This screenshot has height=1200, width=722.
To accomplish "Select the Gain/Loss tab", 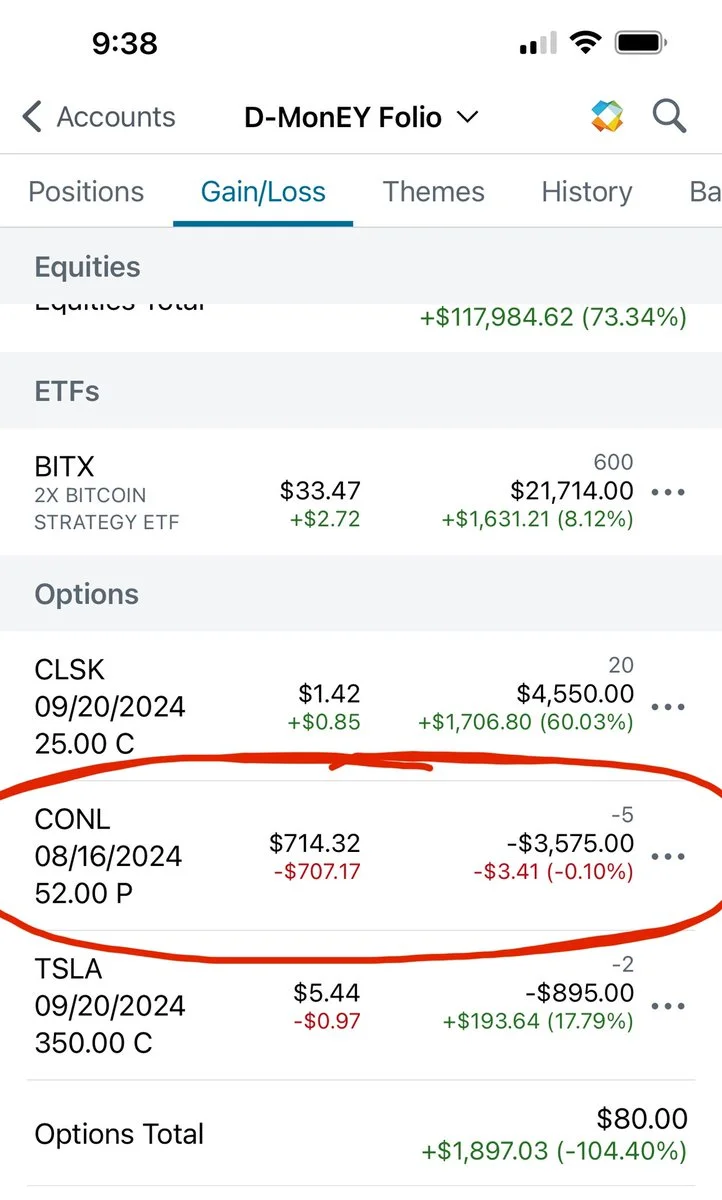I will tap(263, 192).
